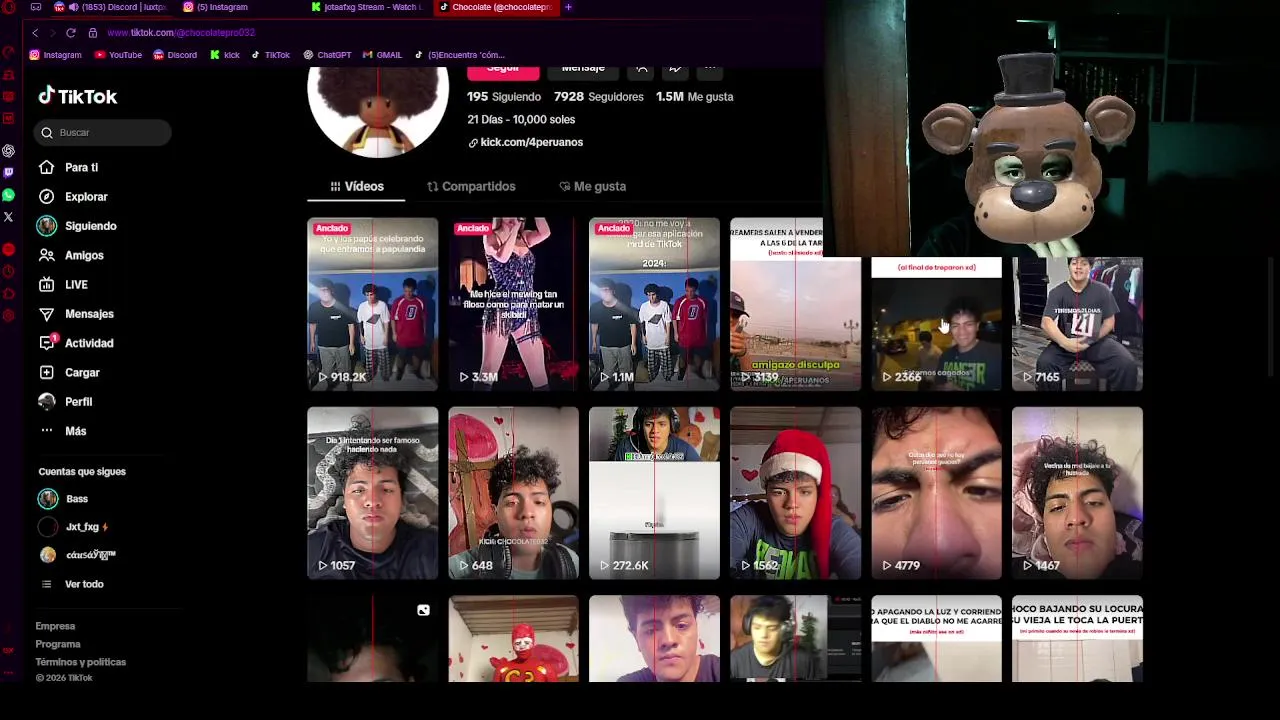Open pinned video with 918.2K views

click(373, 304)
